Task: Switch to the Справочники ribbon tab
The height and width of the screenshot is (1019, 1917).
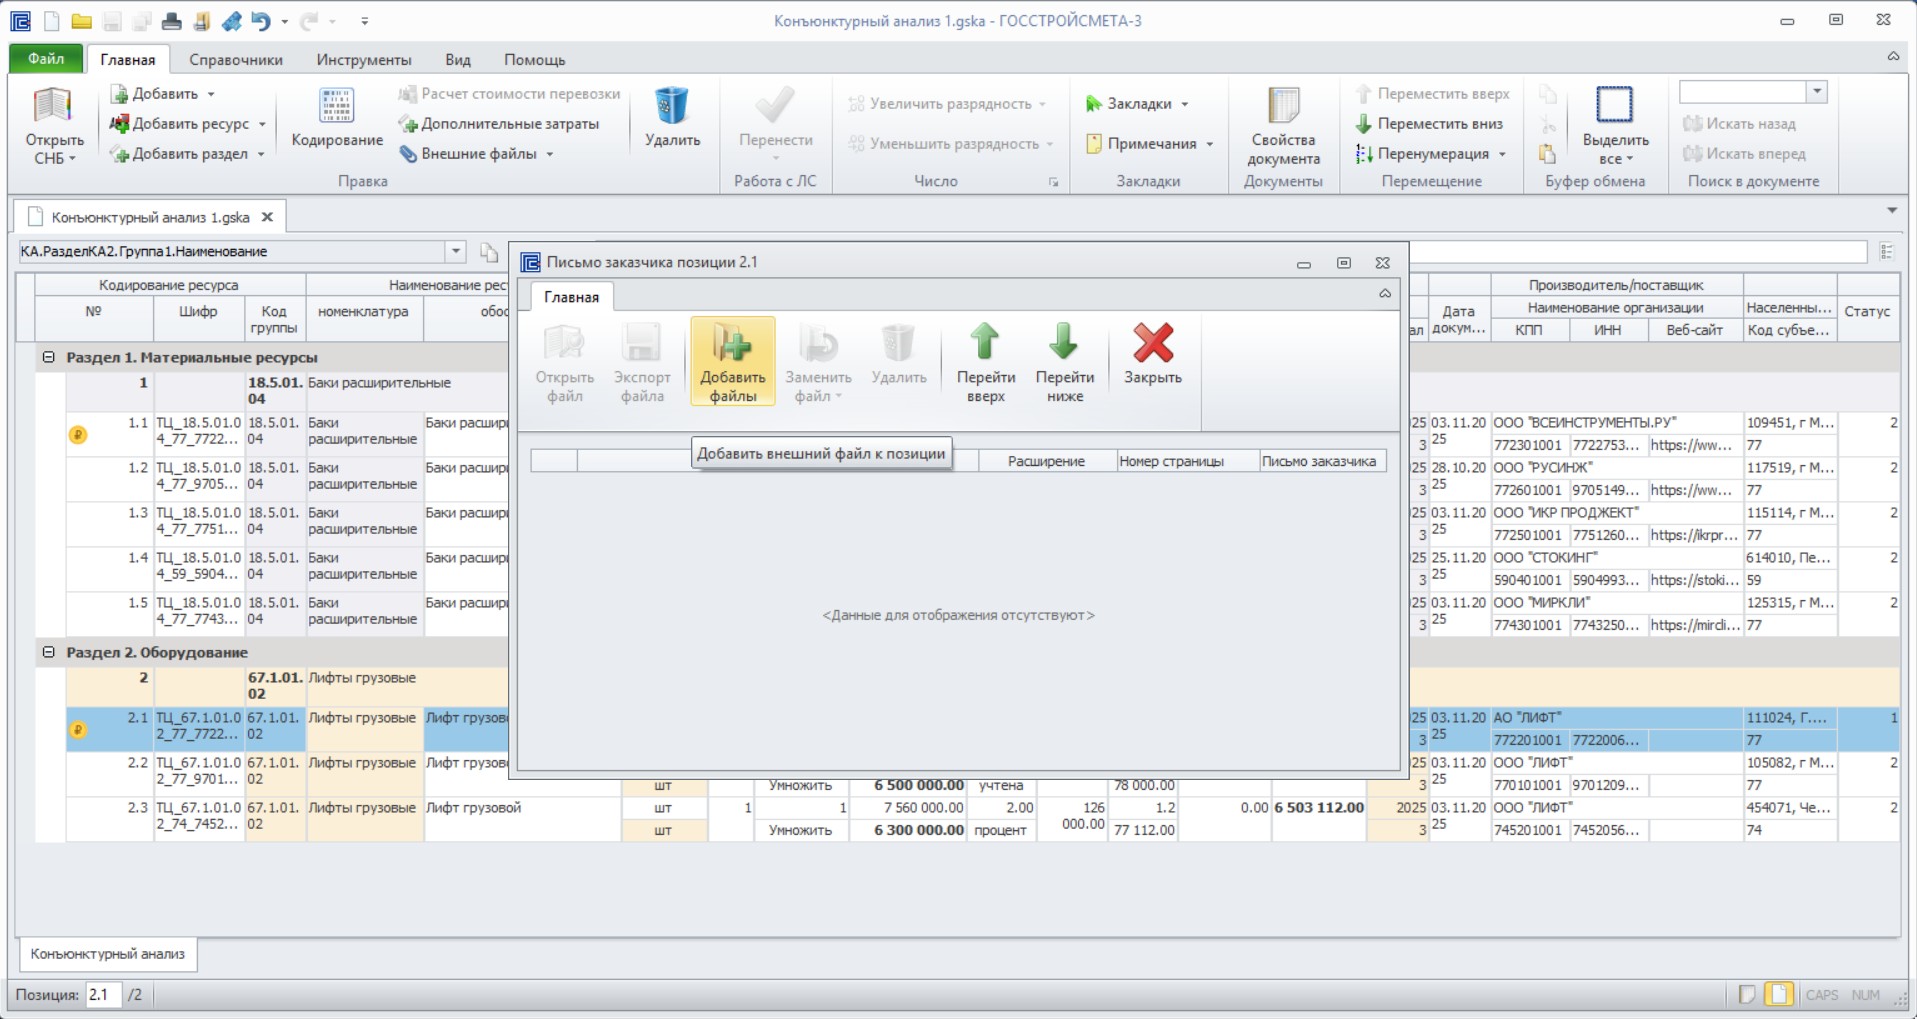Action: pyautogui.click(x=235, y=60)
